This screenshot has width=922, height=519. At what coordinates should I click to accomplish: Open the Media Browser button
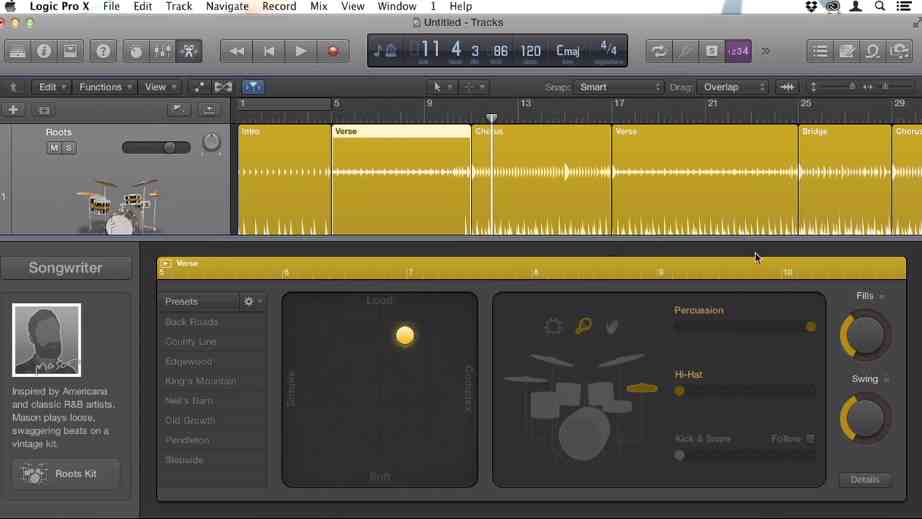pos(900,51)
